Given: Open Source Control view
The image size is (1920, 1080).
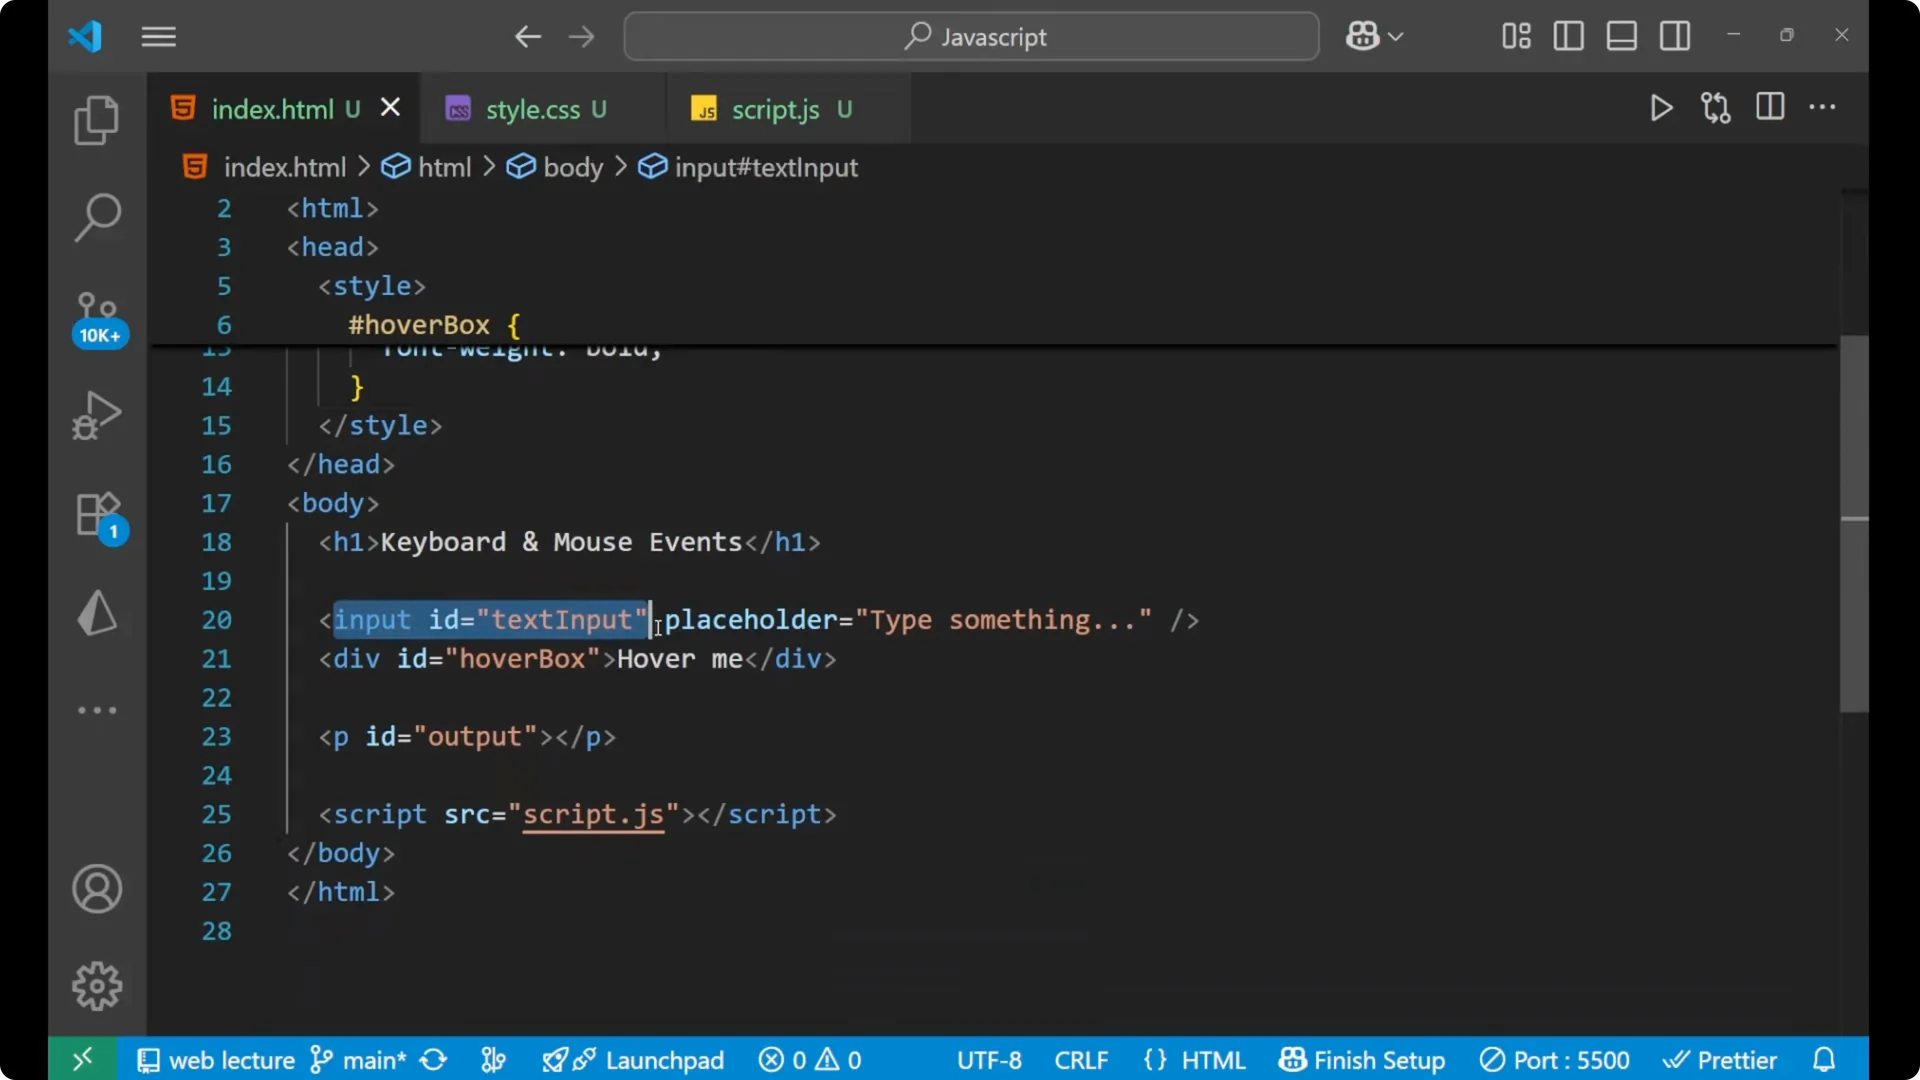Looking at the screenshot, I should click(x=96, y=312).
